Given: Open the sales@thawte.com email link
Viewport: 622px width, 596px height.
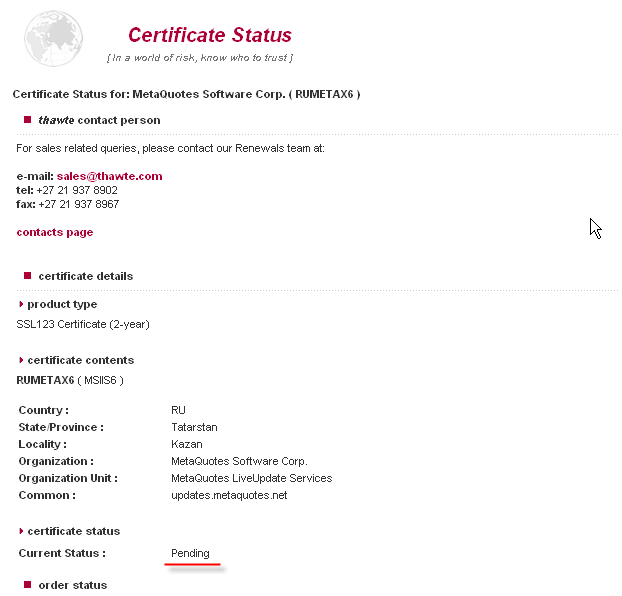Looking at the screenshot, I should [109, 176].
